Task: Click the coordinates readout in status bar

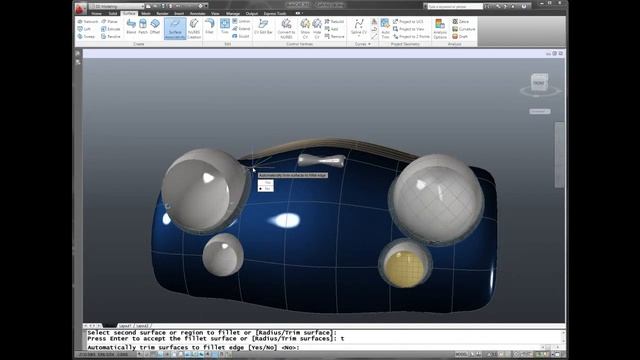Action: [x=103, y=354]
